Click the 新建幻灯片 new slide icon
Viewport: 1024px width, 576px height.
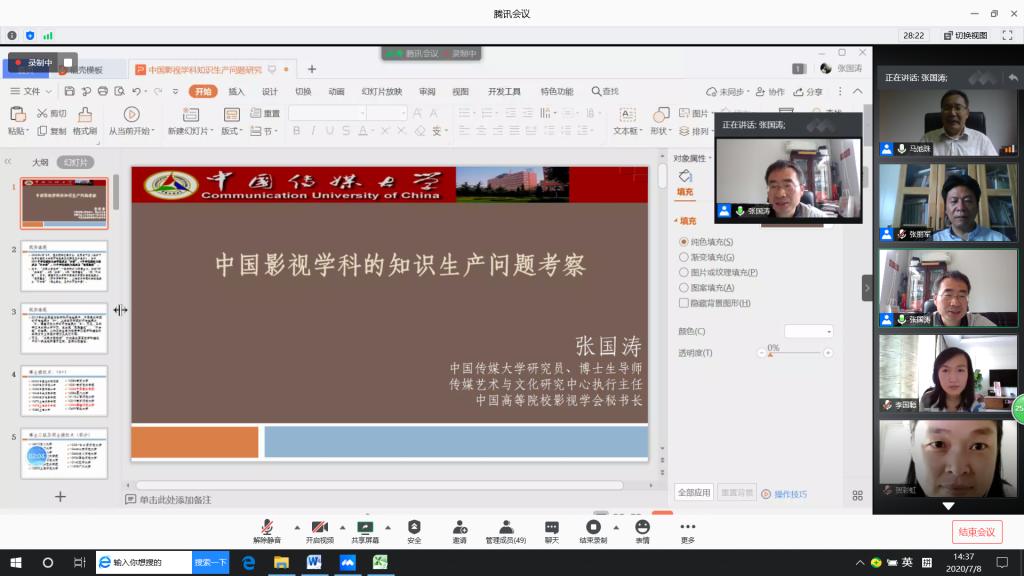coord(191,115)
